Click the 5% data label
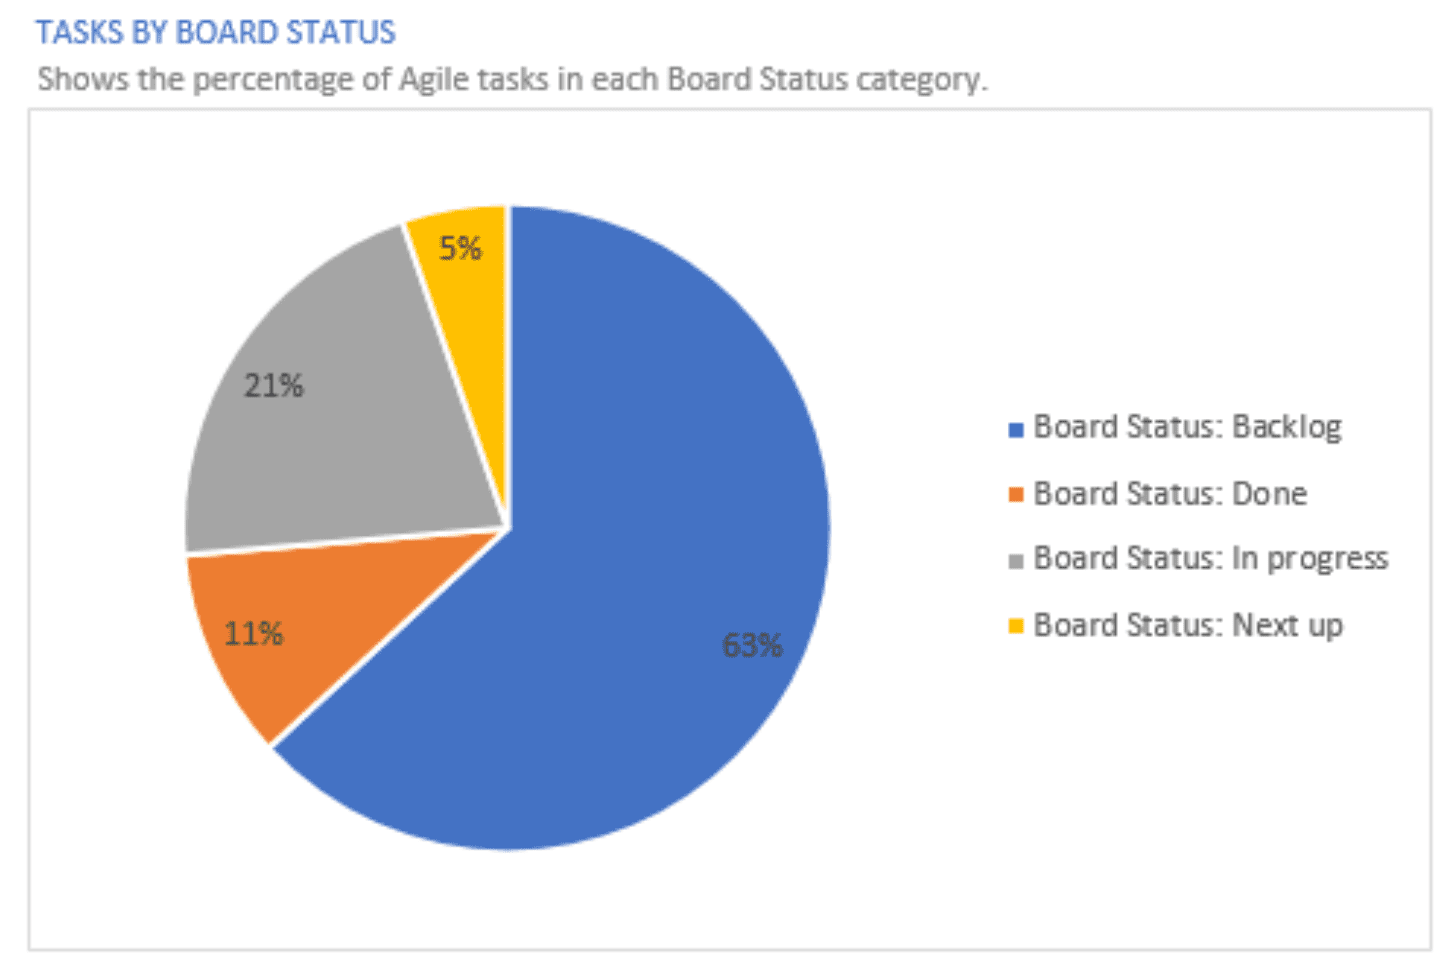Viewport: 1445px width, 969px height. click(460, 248)
